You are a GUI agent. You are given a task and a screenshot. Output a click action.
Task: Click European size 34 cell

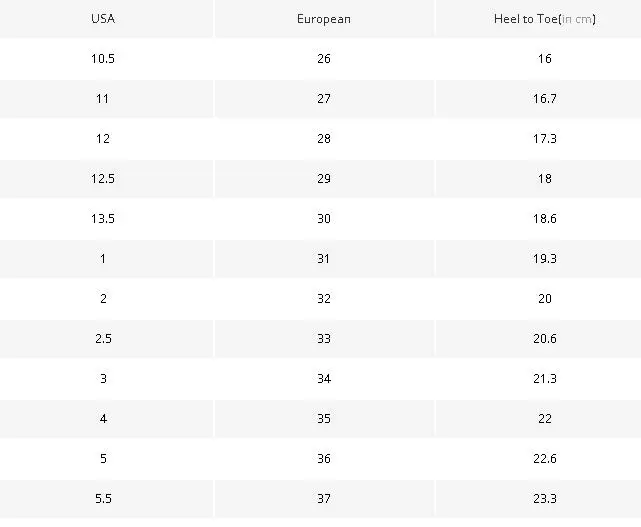[x=324, y=379]
